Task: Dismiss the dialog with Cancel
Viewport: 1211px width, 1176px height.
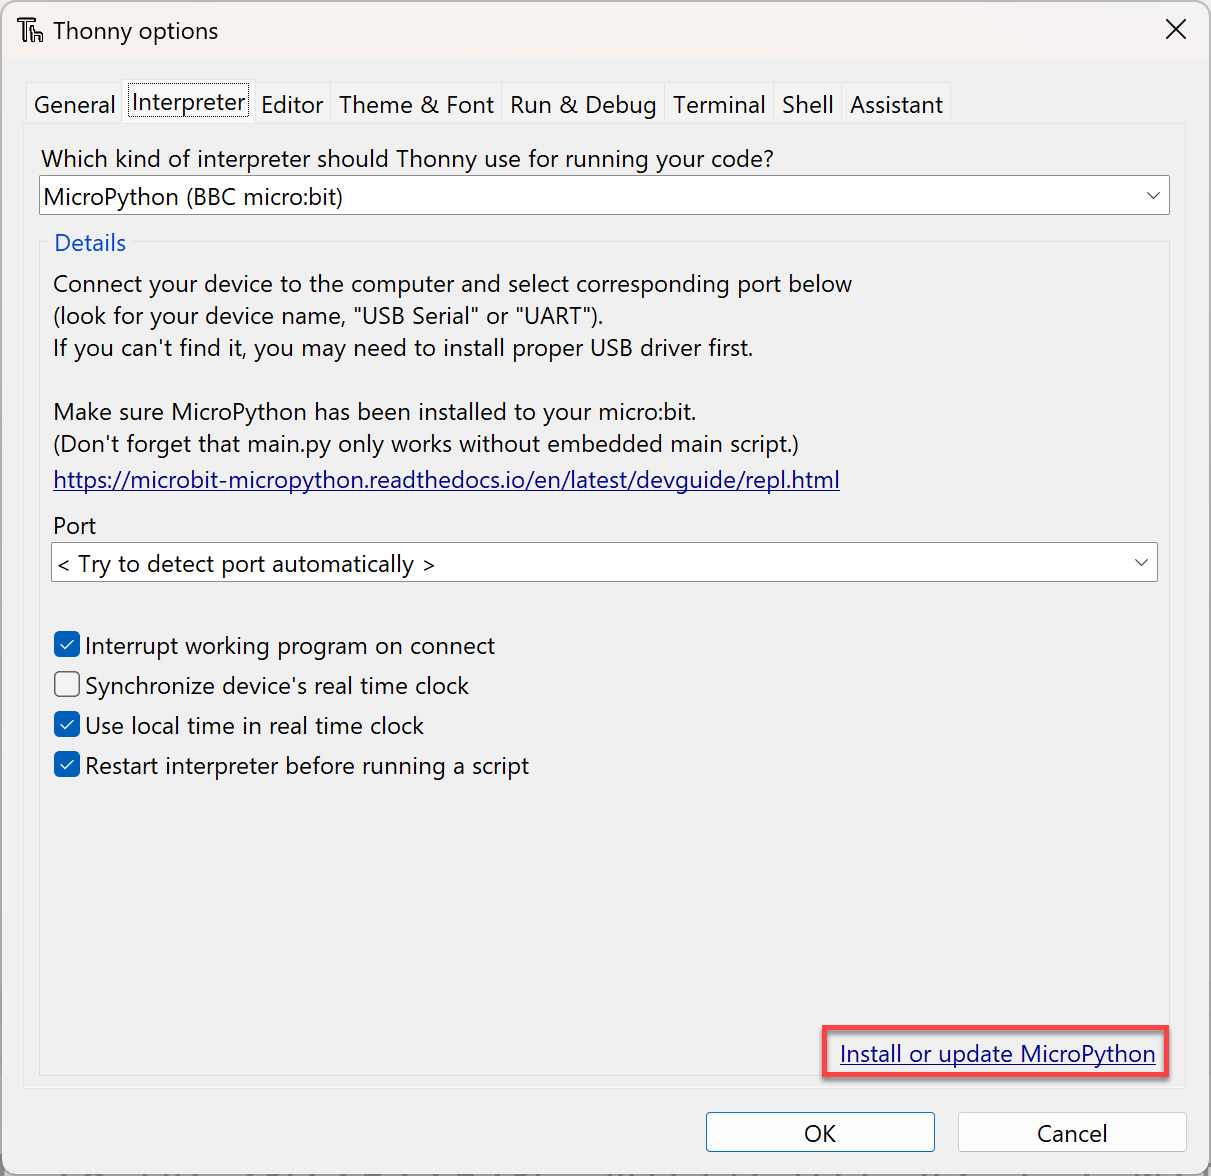Action: 1072,1133
